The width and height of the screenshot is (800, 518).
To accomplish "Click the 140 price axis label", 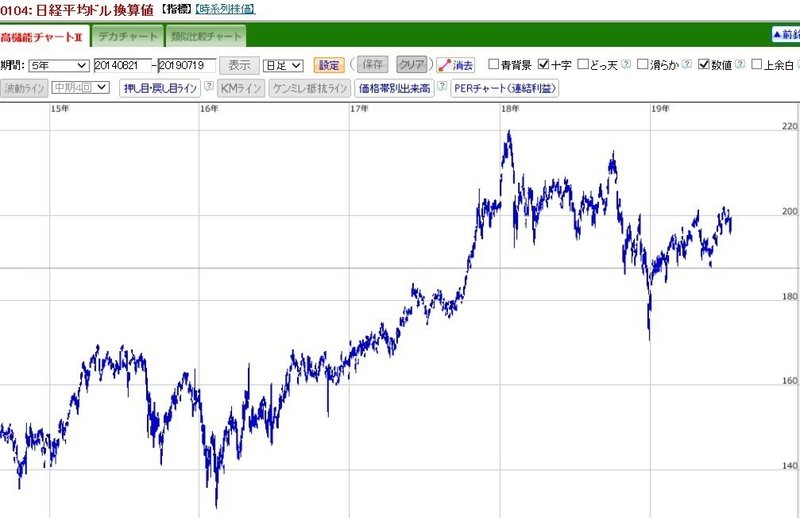I will pyautogui.click(x=790, y=465).
